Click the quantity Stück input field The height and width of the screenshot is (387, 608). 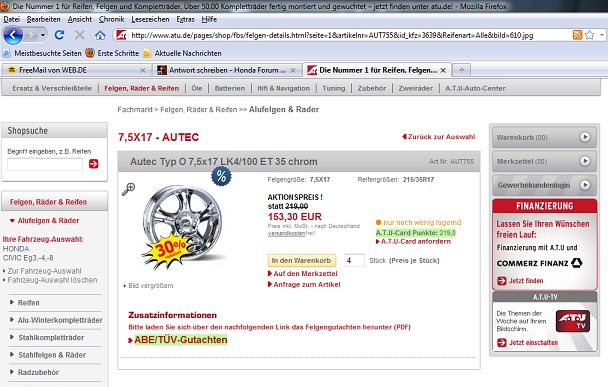click(x=354, y=261)
